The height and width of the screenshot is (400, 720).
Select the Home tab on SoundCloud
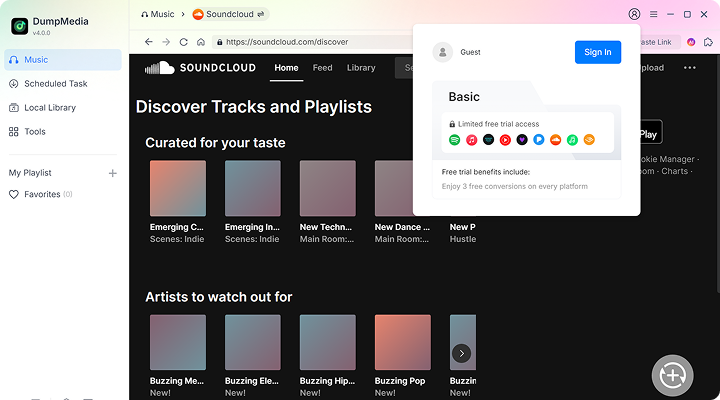coord(287,68)
